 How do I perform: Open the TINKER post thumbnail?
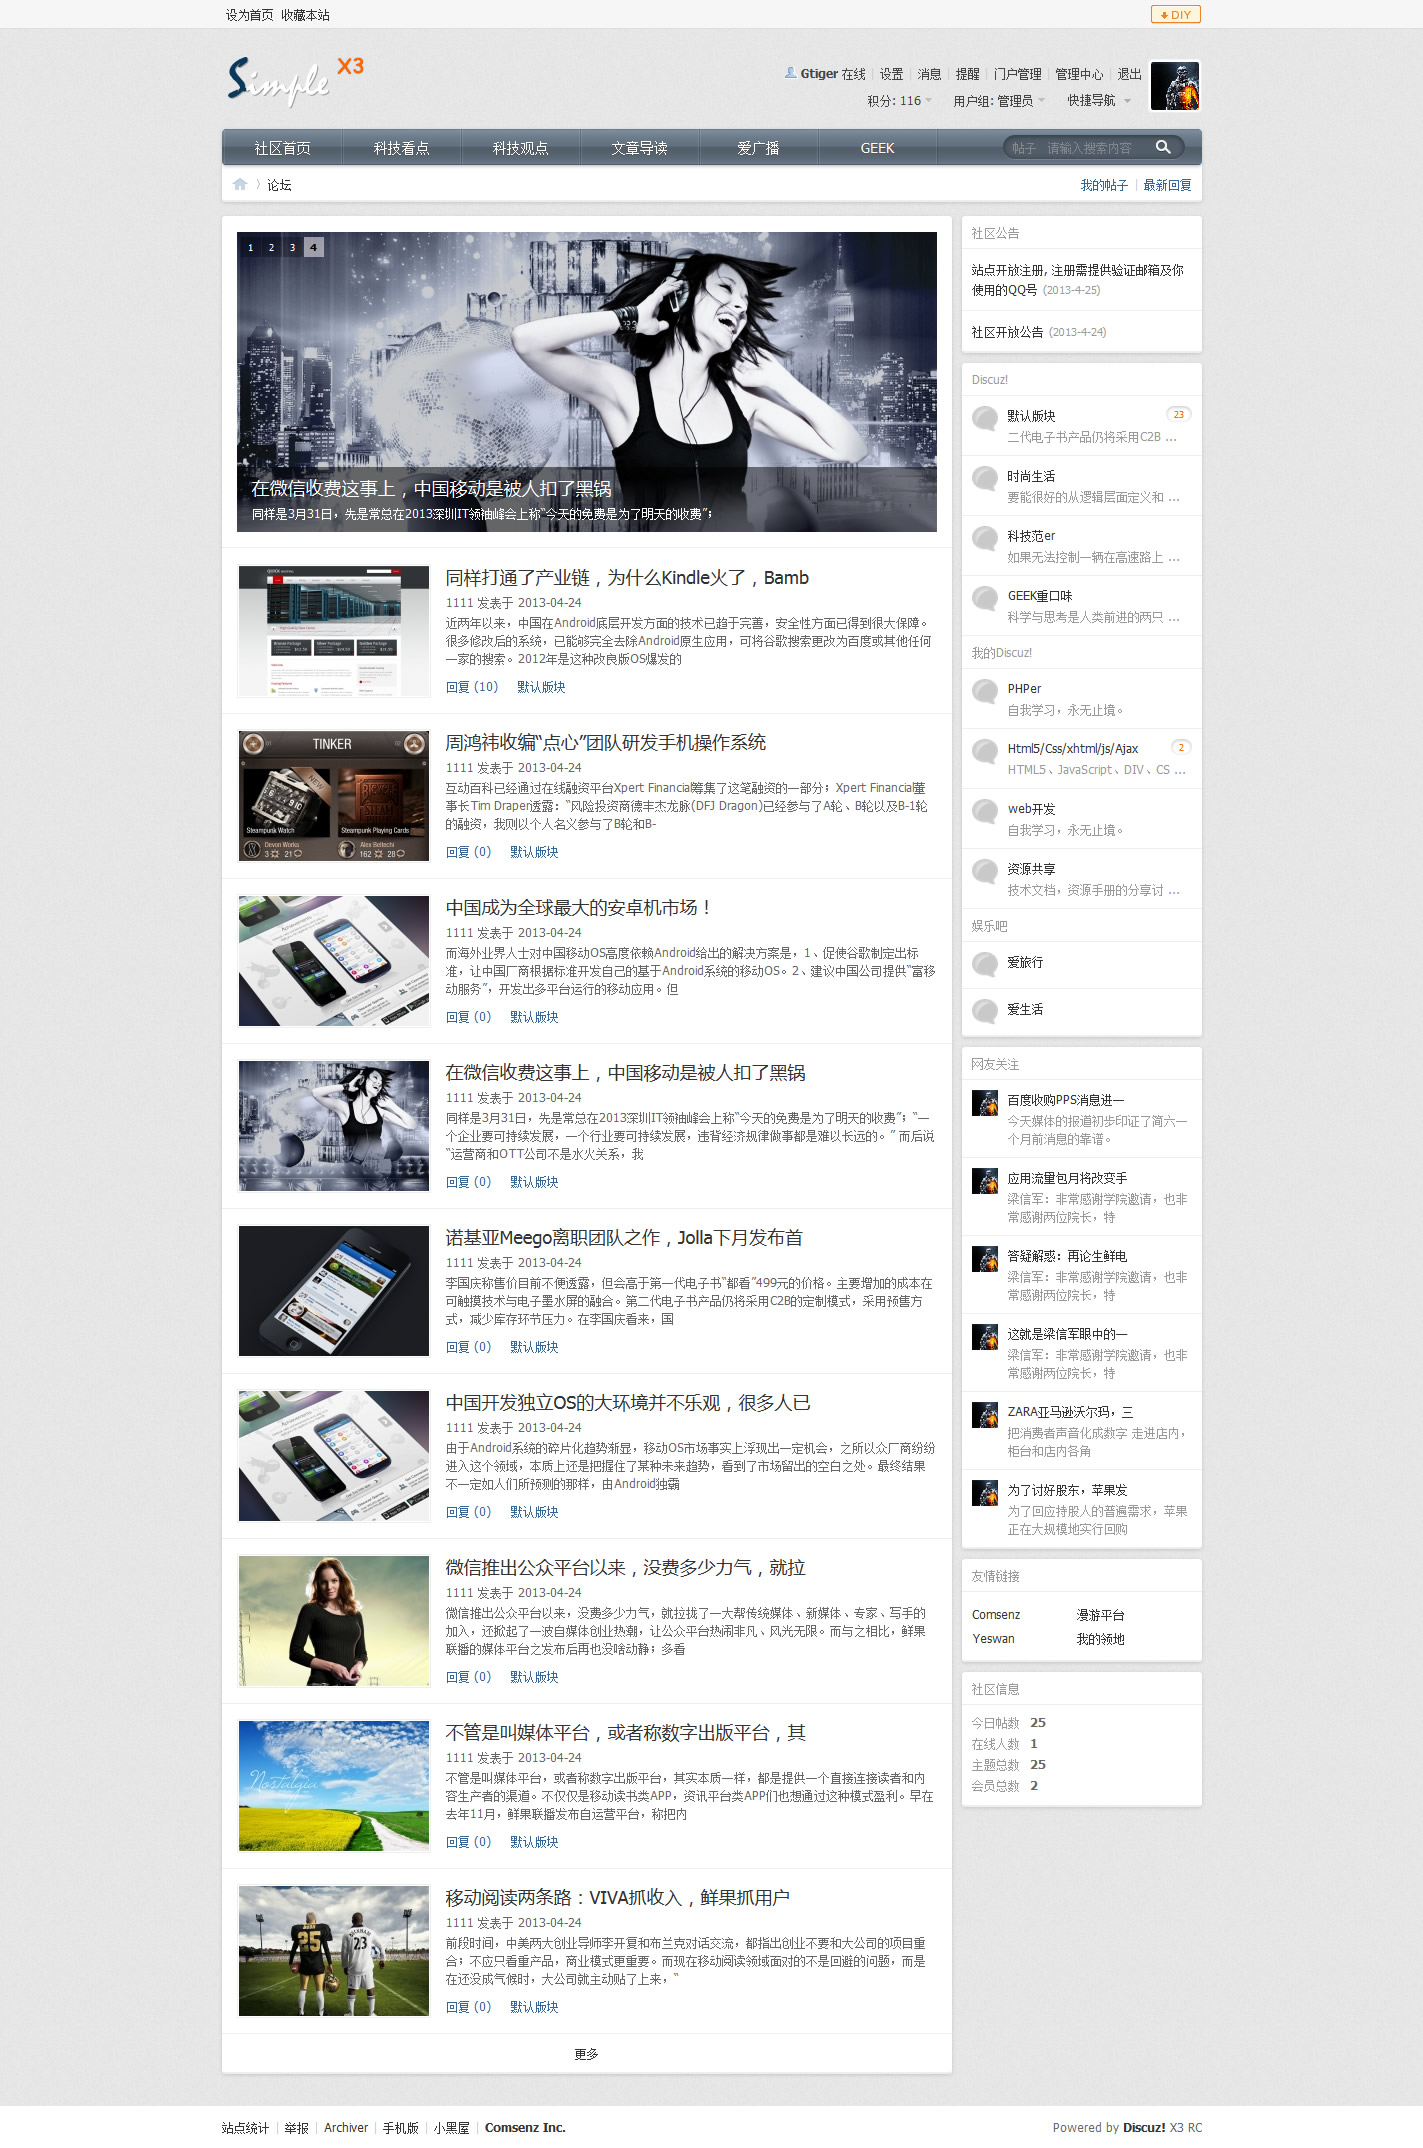tap(334, 796)
